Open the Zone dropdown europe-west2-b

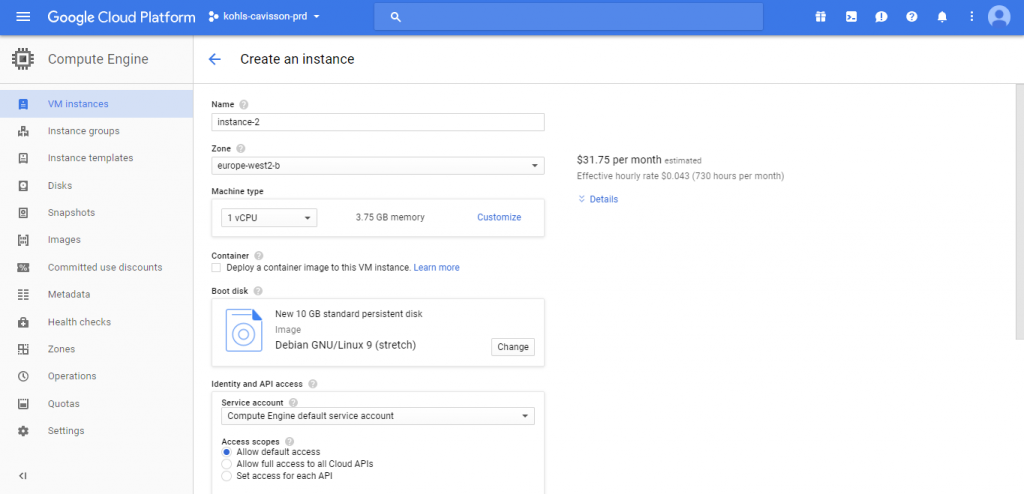378,165
